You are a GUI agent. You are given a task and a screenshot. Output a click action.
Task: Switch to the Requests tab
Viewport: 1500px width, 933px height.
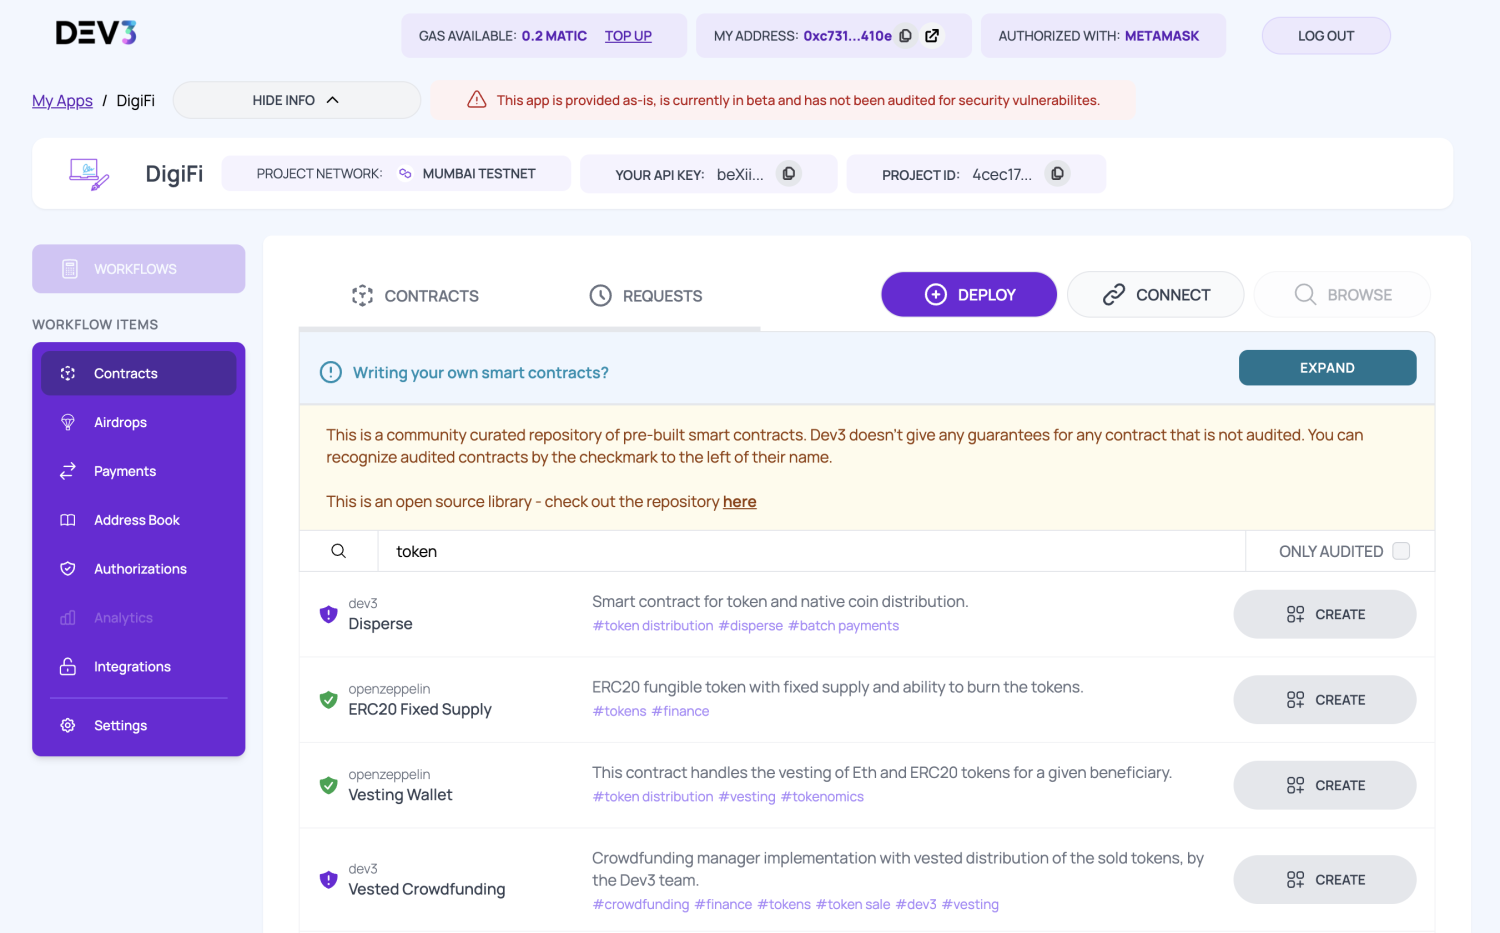pos(645,295)
